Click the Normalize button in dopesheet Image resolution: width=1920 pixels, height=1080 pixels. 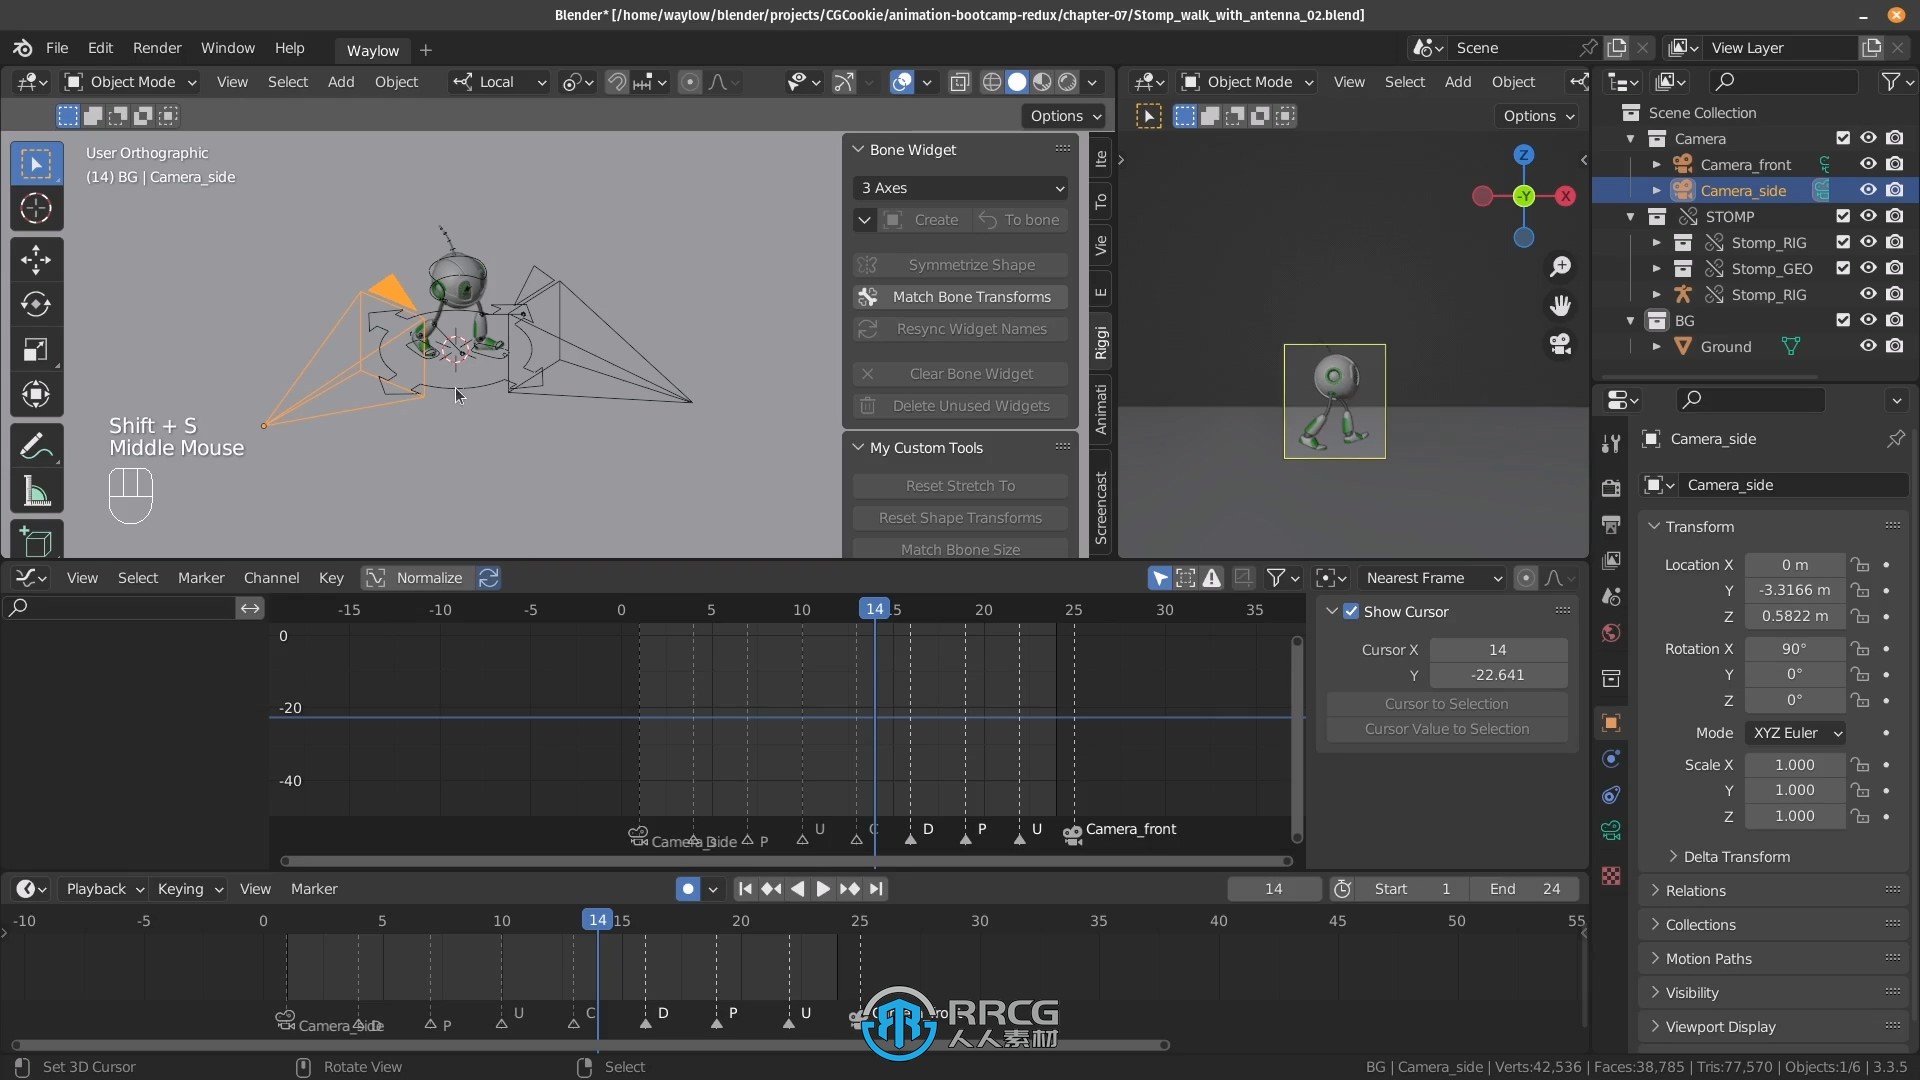(430, 576)
